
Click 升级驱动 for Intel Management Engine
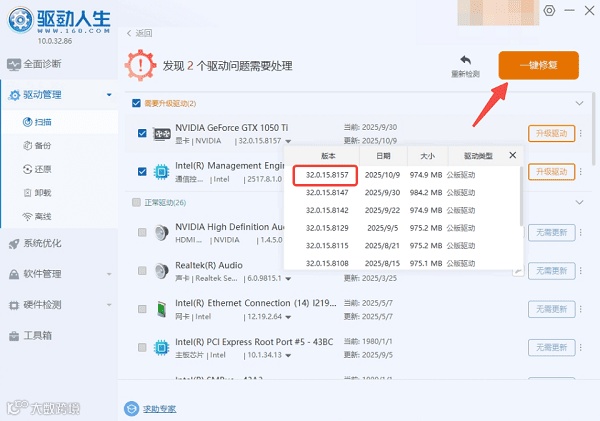pos(551,171)
